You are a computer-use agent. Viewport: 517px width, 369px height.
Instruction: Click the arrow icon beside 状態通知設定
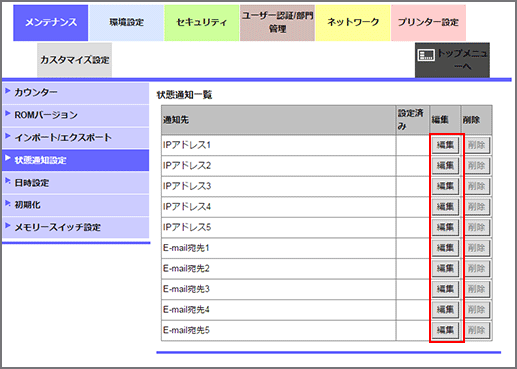pyautogui.click(x=8, y=158)
